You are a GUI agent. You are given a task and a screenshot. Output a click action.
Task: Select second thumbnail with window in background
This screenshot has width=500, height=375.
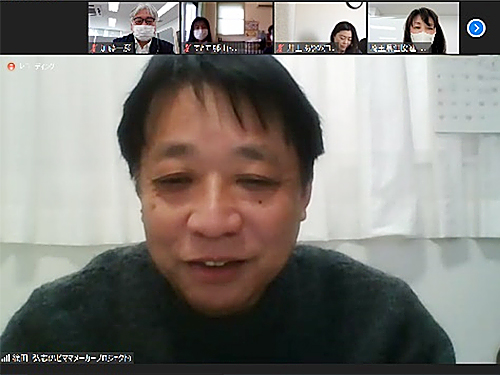227,28
